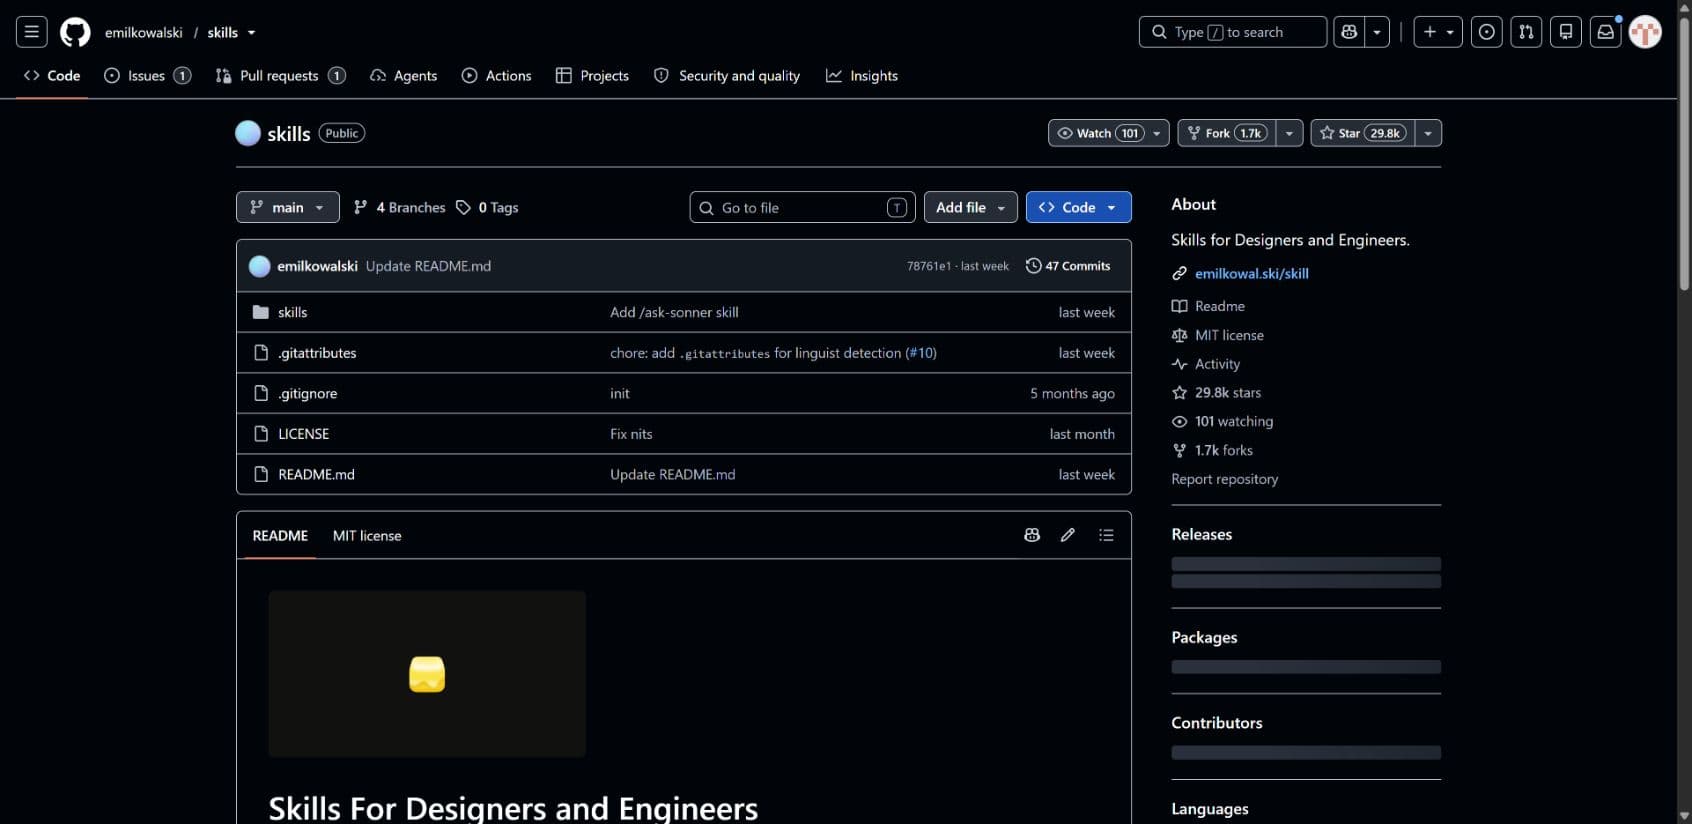Open the green Code clone dropdown
The image size is (1692, 824).
(x=1079, y=207)
